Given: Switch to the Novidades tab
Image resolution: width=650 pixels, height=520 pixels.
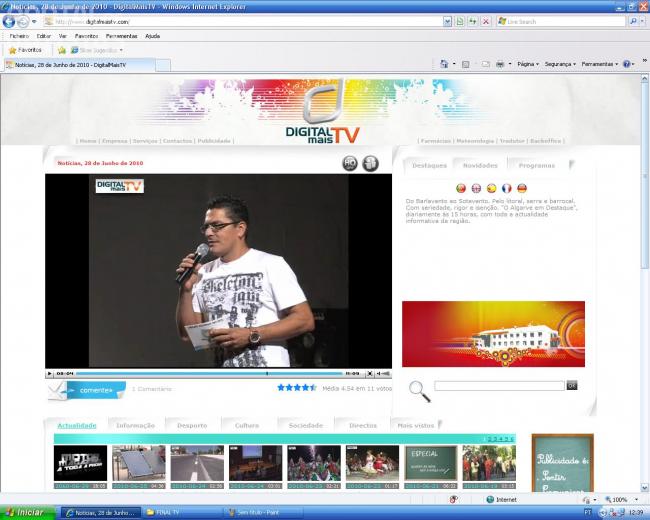Looking at the screenshot, I should pos(480,165).
